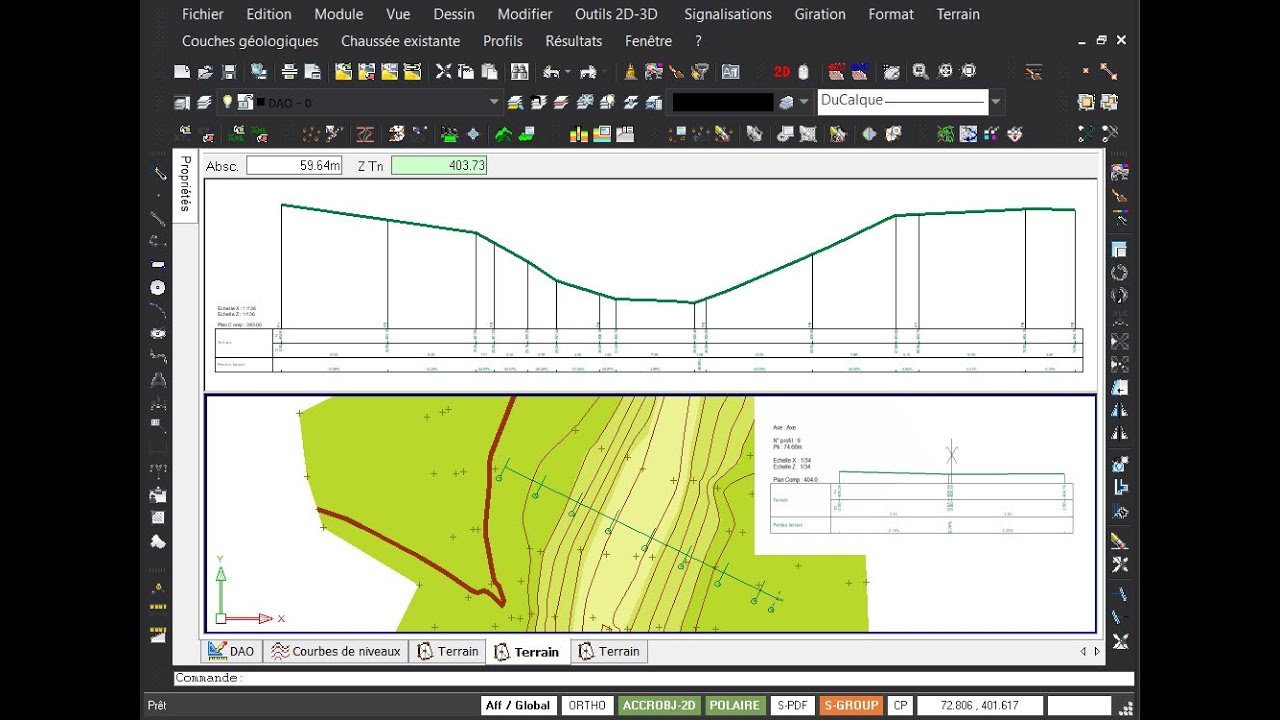Paste from clipboard with Paste icon
The width and height of the screenshot is (1280, 720).
pos(489,72)
